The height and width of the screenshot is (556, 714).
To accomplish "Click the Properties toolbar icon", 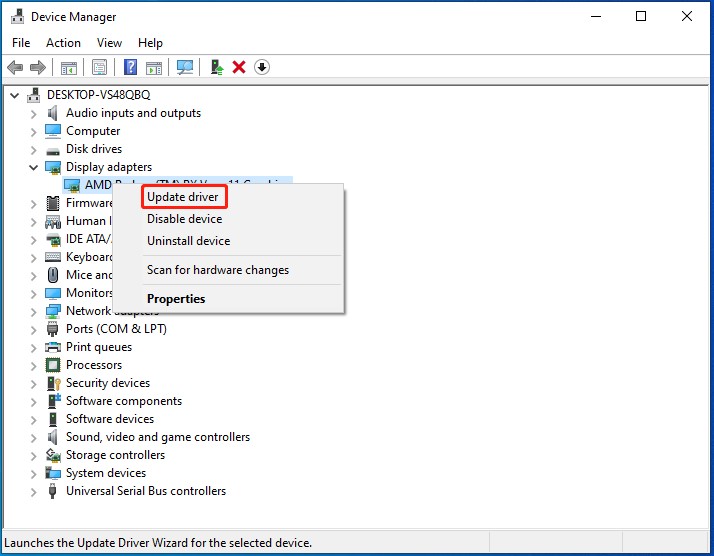I will point(99,67).
